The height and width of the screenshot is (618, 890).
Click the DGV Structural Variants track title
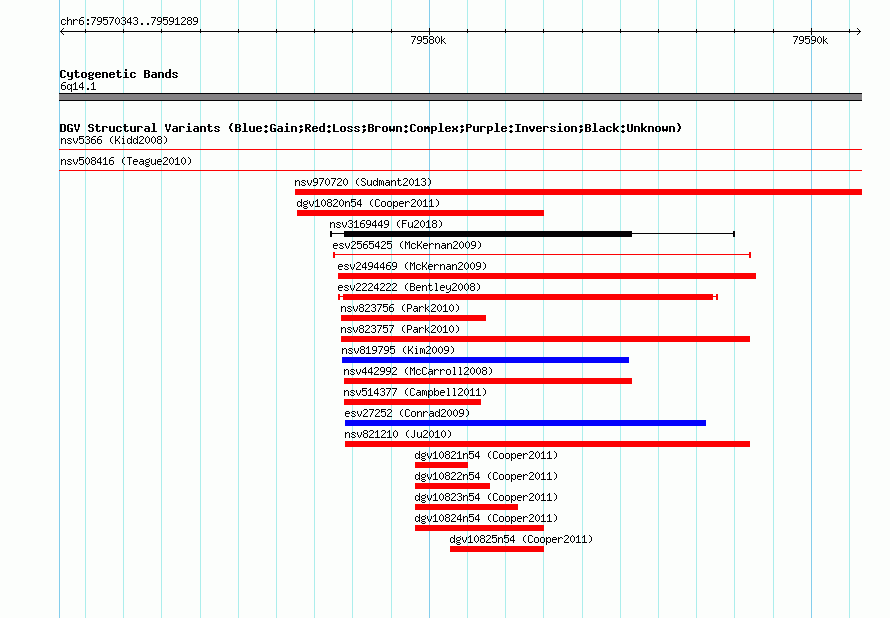pos(371,128)
